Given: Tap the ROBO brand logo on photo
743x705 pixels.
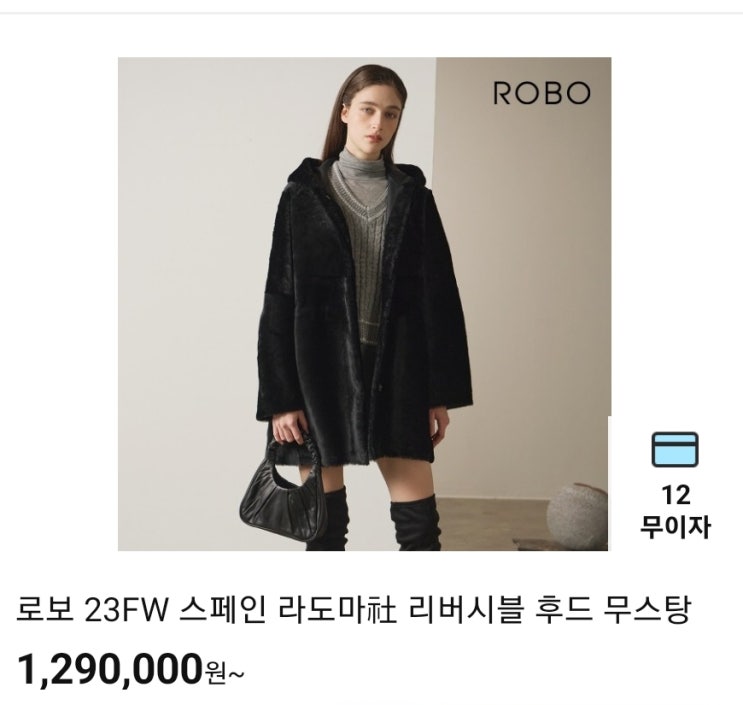Looking at the screenshot, I should (542, 93).
